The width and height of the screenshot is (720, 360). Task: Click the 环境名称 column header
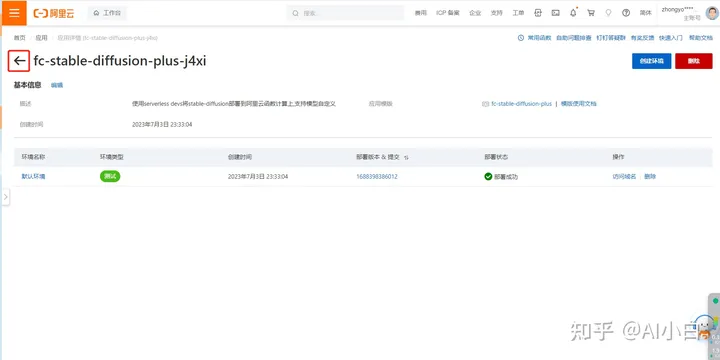(x=33, y=157)
